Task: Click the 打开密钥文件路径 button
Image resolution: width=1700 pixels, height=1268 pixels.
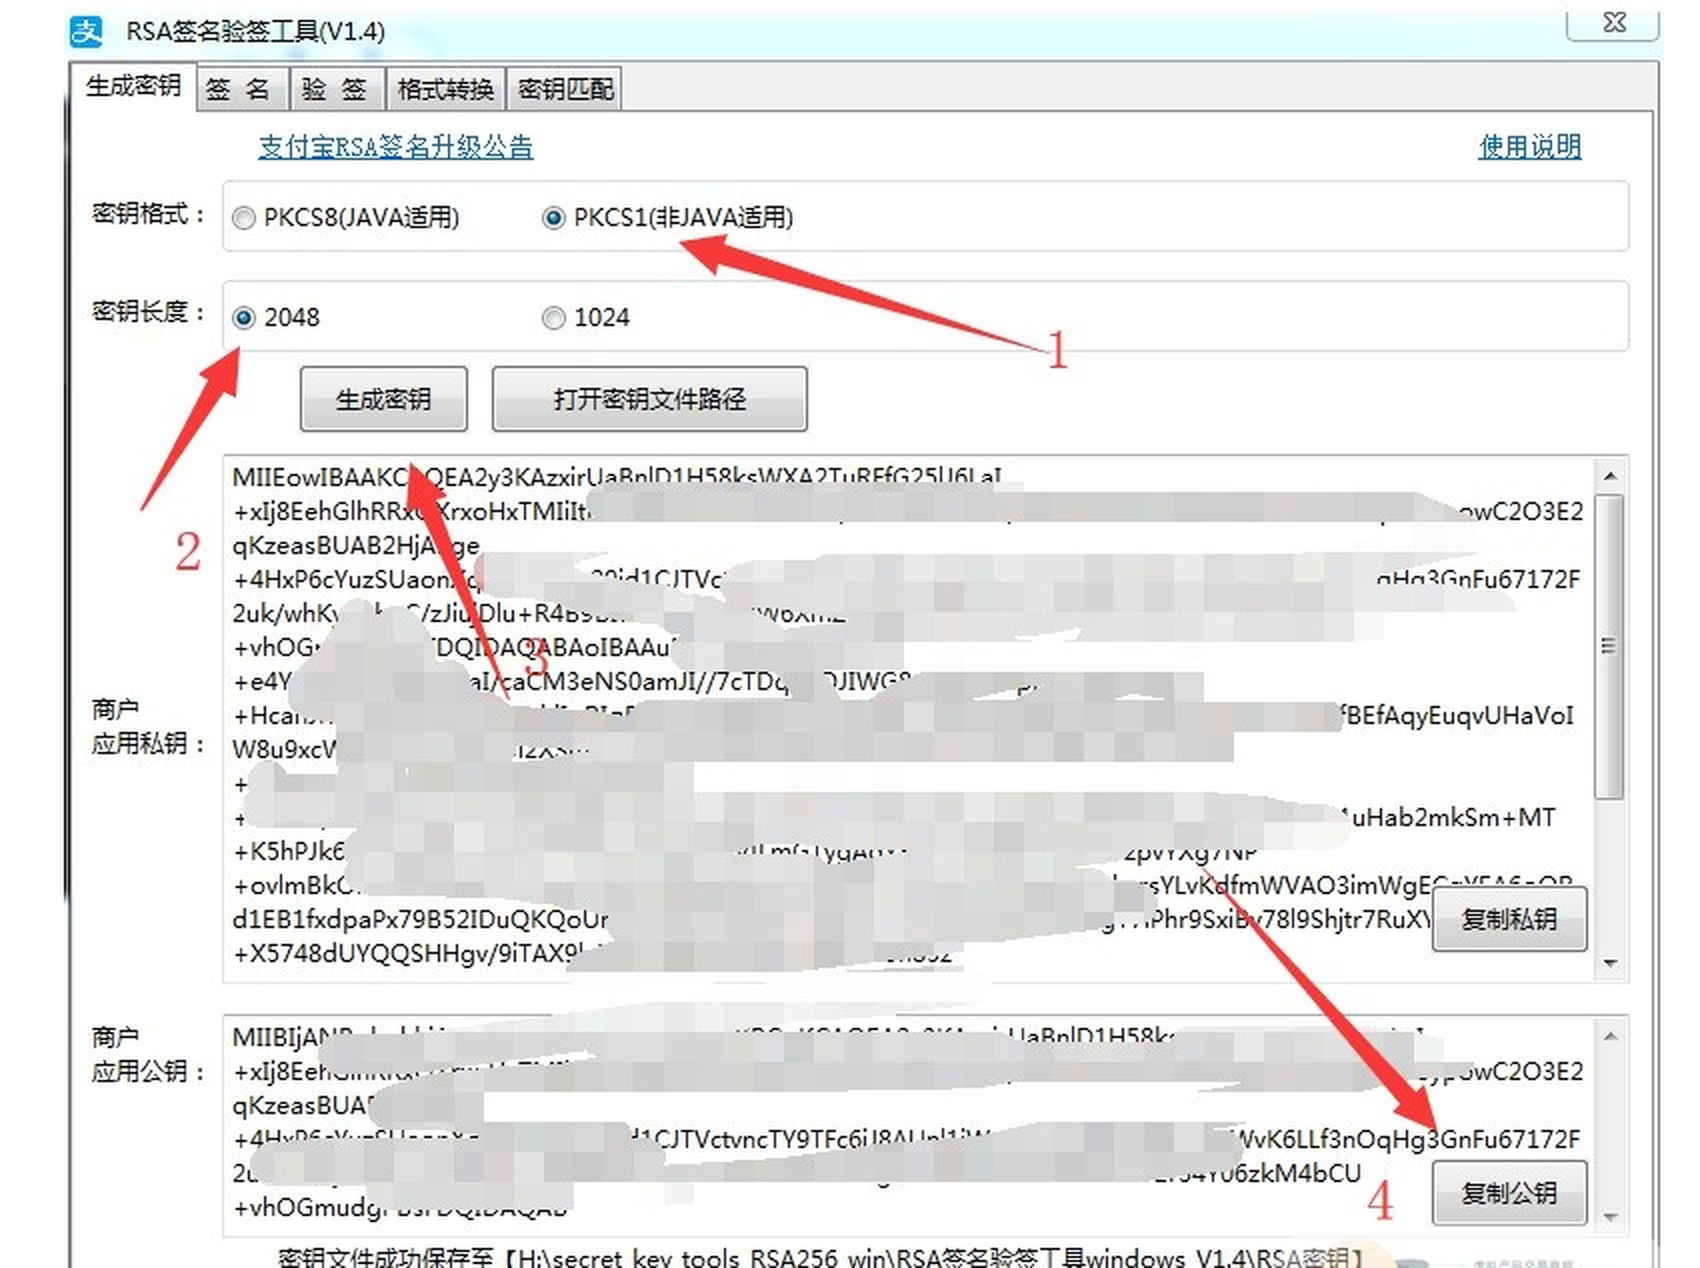Action: 649,399
